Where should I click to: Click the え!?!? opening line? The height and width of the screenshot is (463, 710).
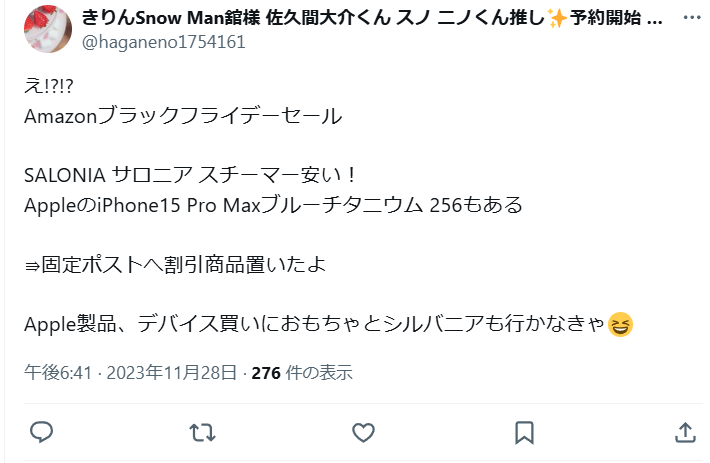tap(48, 86)
